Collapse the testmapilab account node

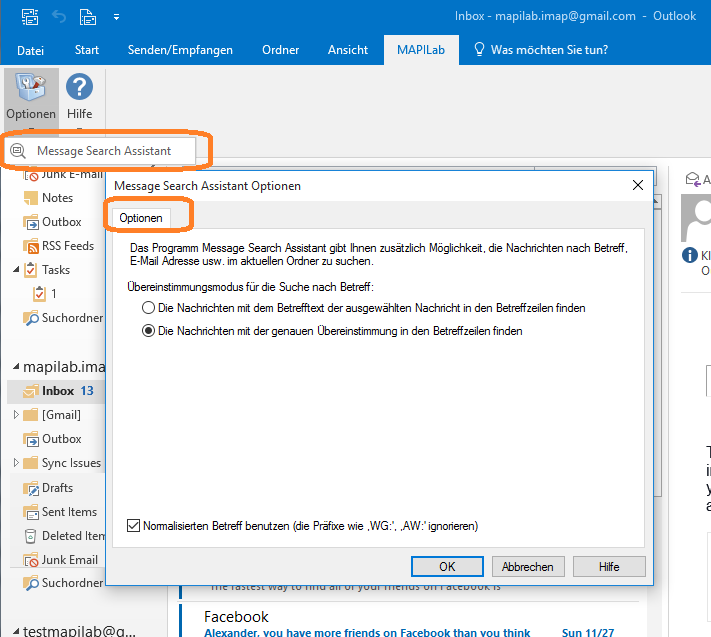pyautogui.click(x=16, y=631)
